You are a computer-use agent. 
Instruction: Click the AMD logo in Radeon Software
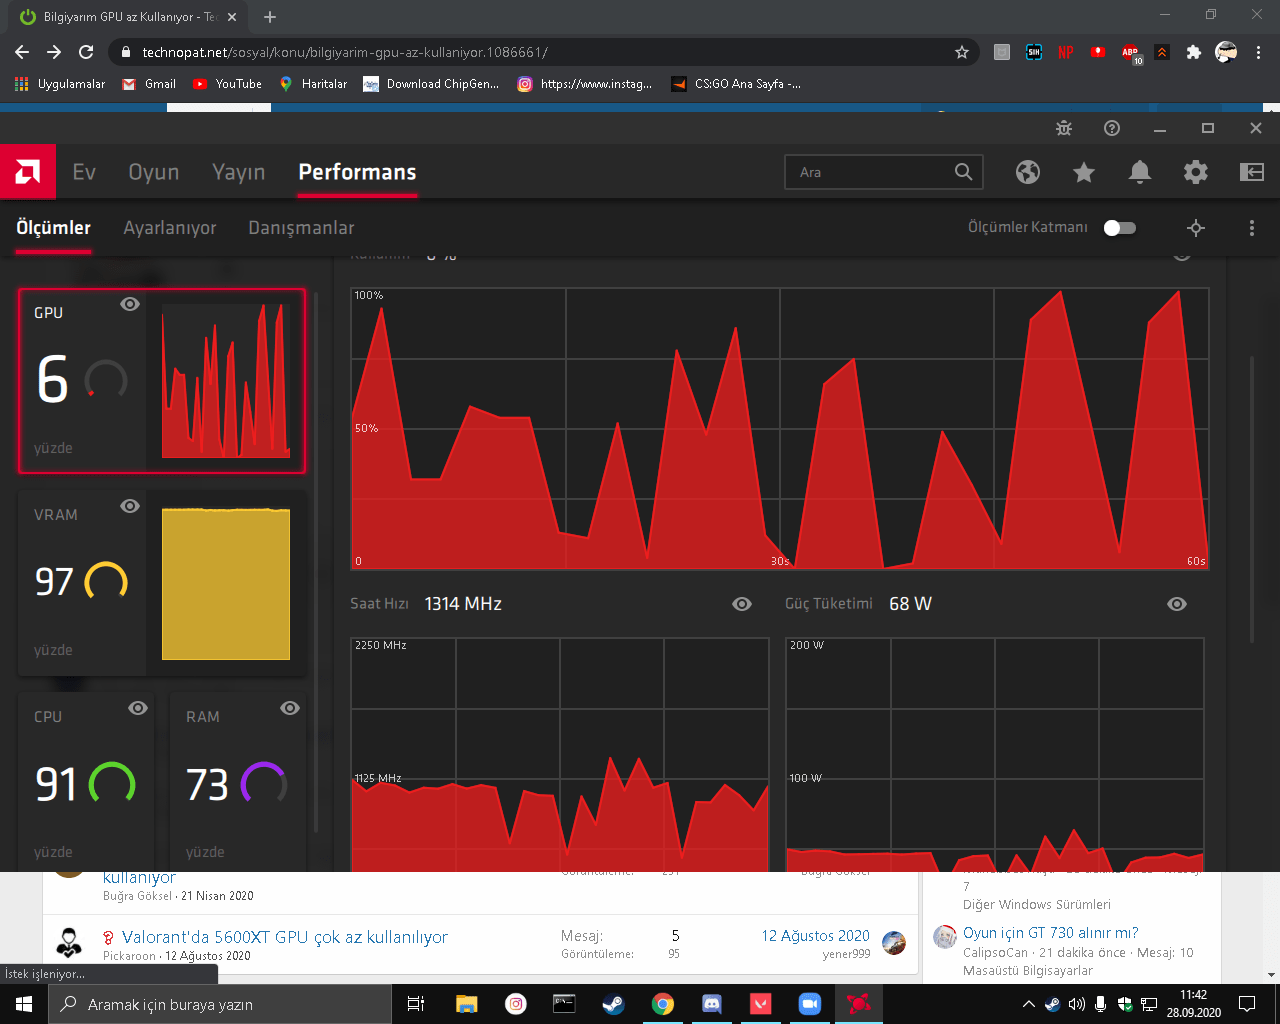[x=28, y=172]
